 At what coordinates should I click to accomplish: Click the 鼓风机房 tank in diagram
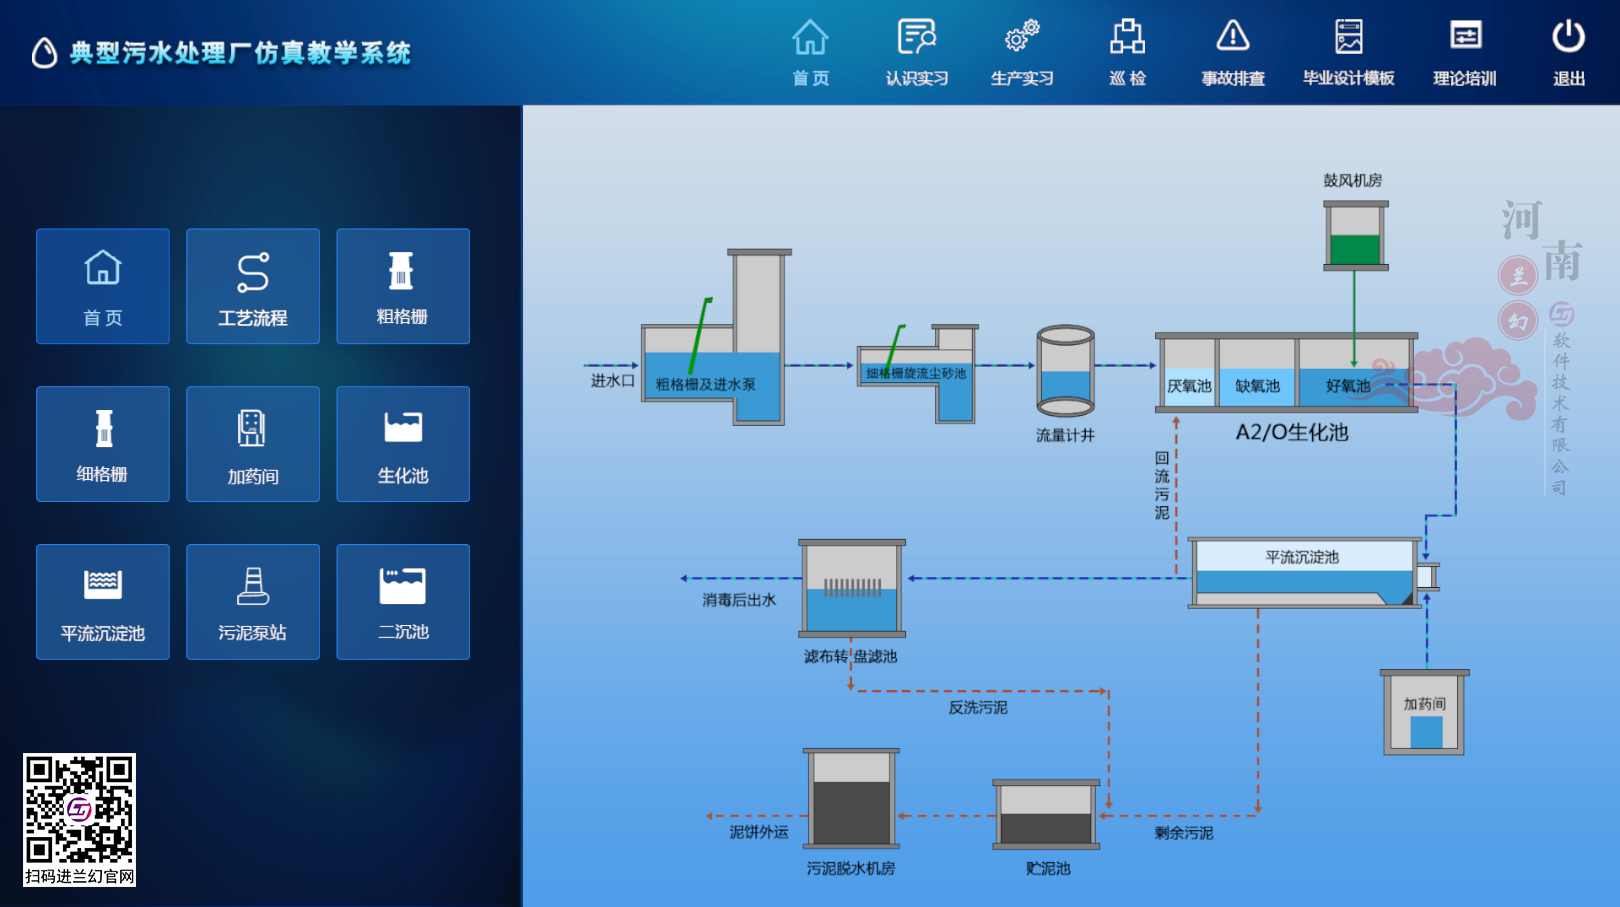tap(1355, 236)
